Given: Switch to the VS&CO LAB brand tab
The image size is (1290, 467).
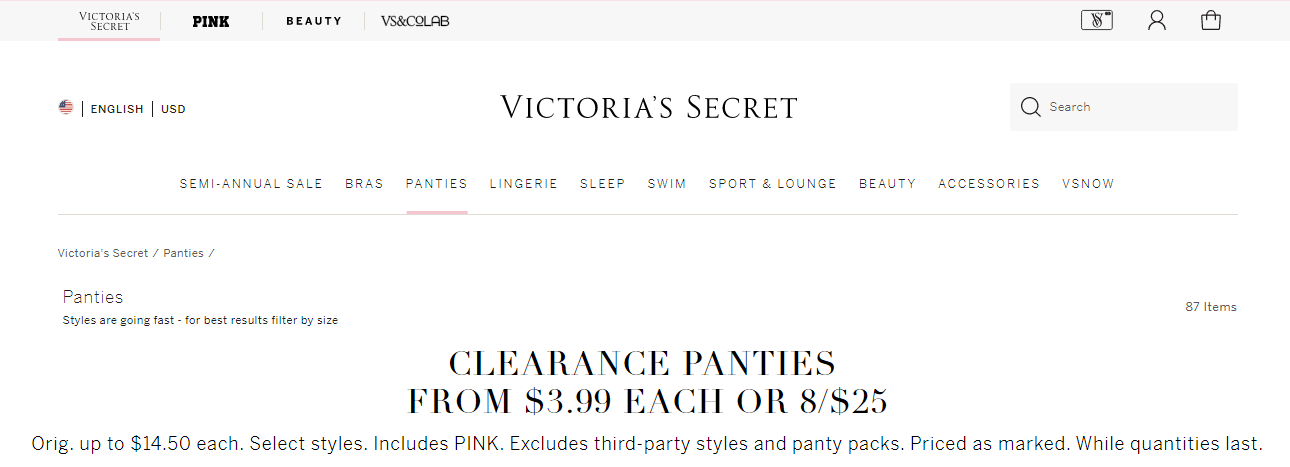Looking at the screenshot, I should [415, 21].
